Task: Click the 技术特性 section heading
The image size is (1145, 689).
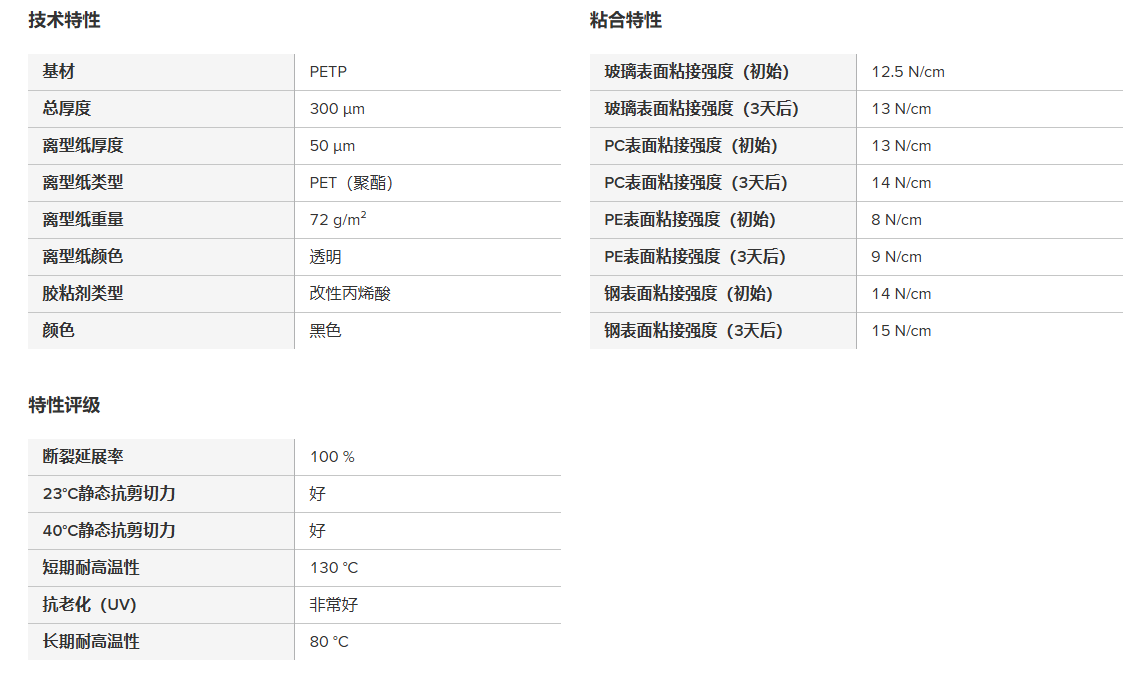Action: tap(64, 20)
